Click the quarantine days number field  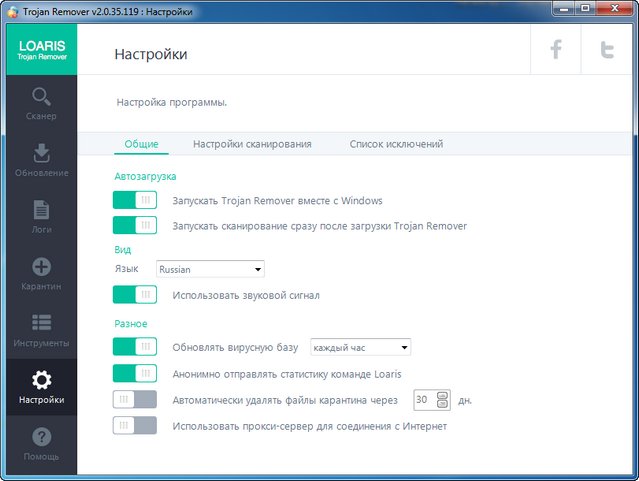(423, 400)
